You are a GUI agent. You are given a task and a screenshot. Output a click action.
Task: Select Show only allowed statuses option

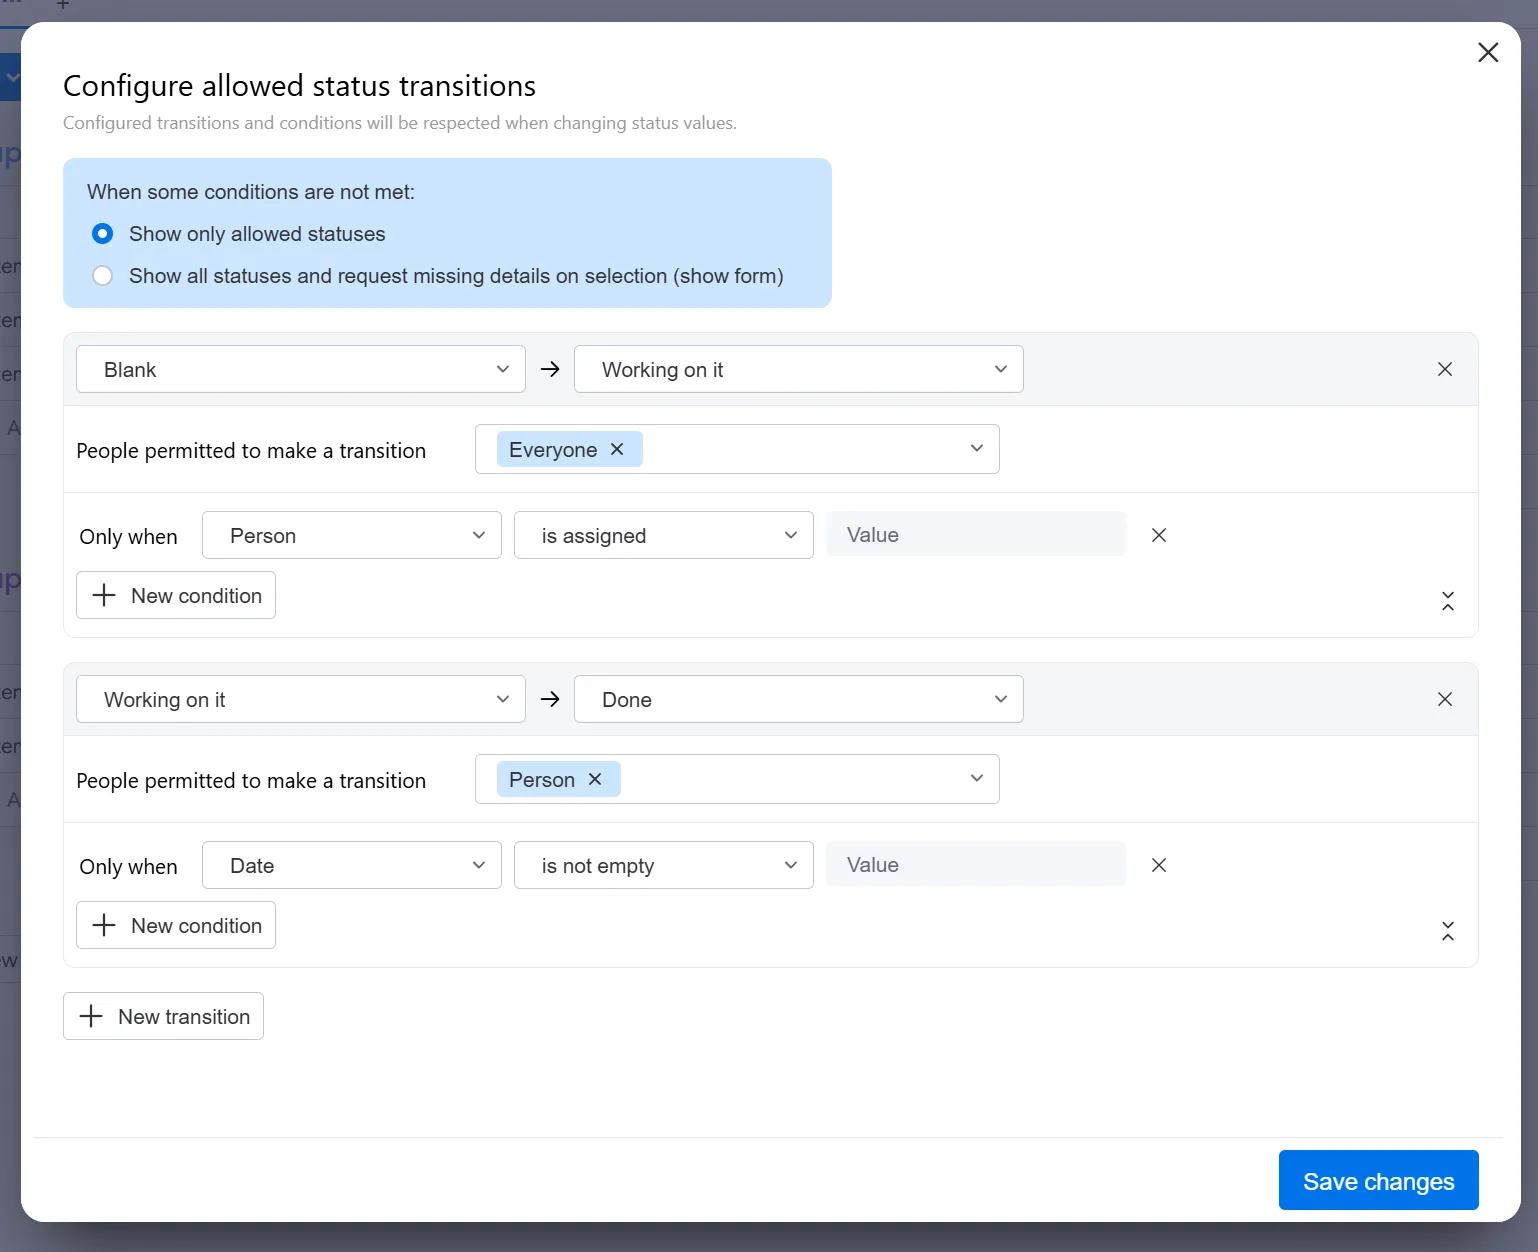tap(103, 234)
